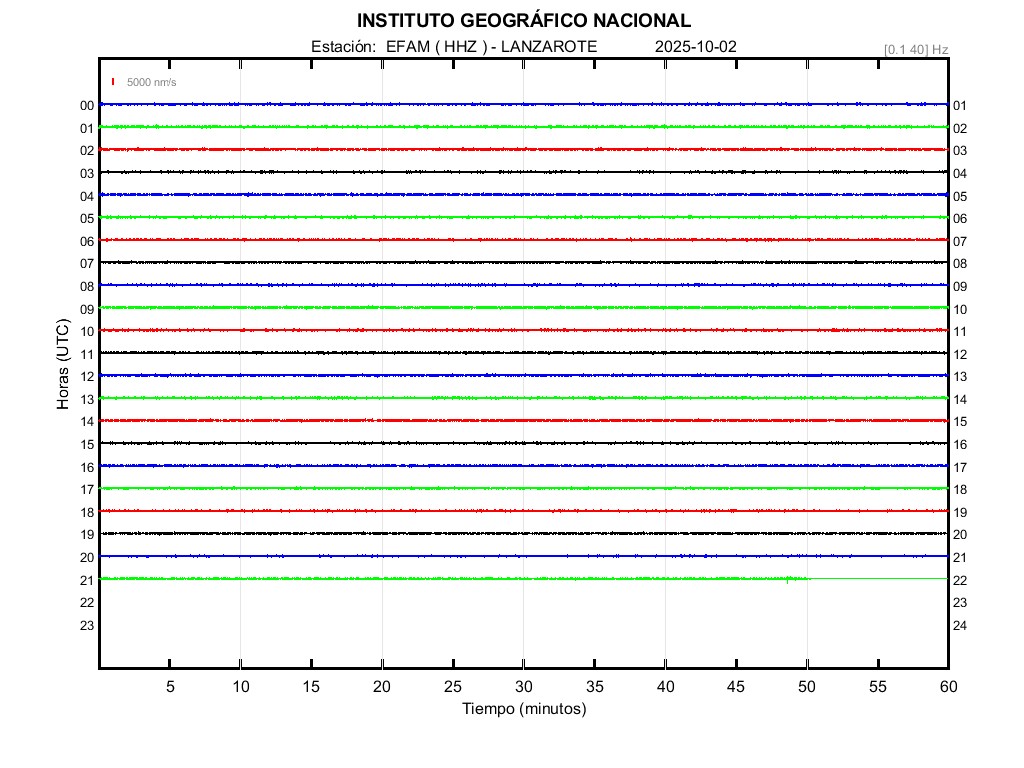Viewport: 1024px width, 768px height.
Task: Click the 60 minute tick label
Action: click(x=947, y=686)
